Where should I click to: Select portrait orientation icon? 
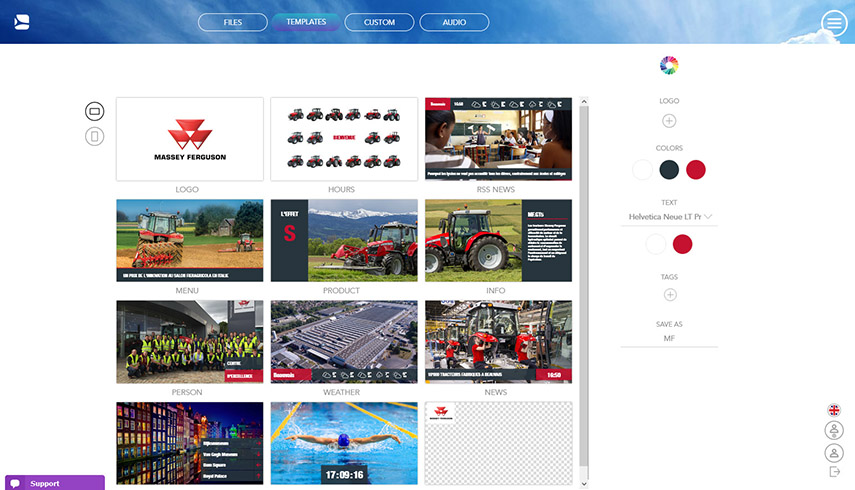(94, 136)
